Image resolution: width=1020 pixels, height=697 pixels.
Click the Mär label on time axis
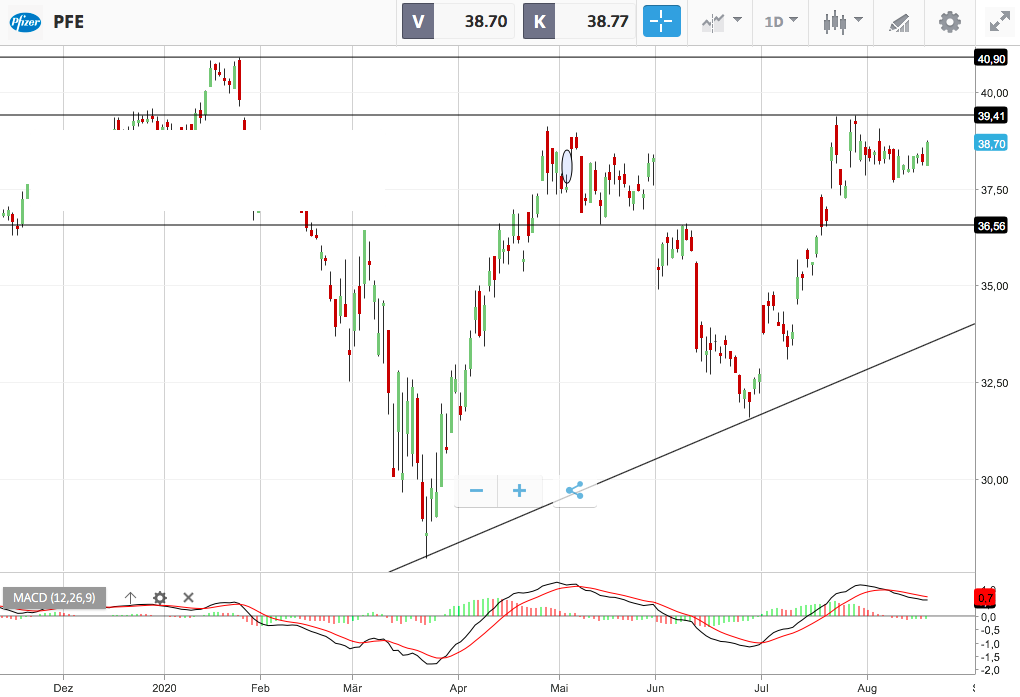point(352,688)
